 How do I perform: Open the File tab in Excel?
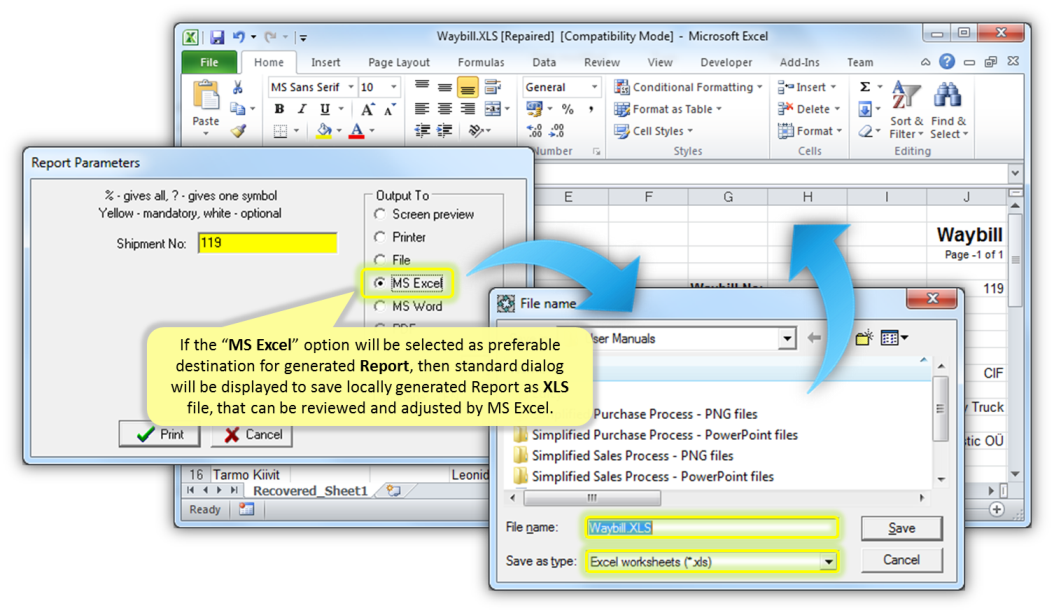(x=209, y=62)
